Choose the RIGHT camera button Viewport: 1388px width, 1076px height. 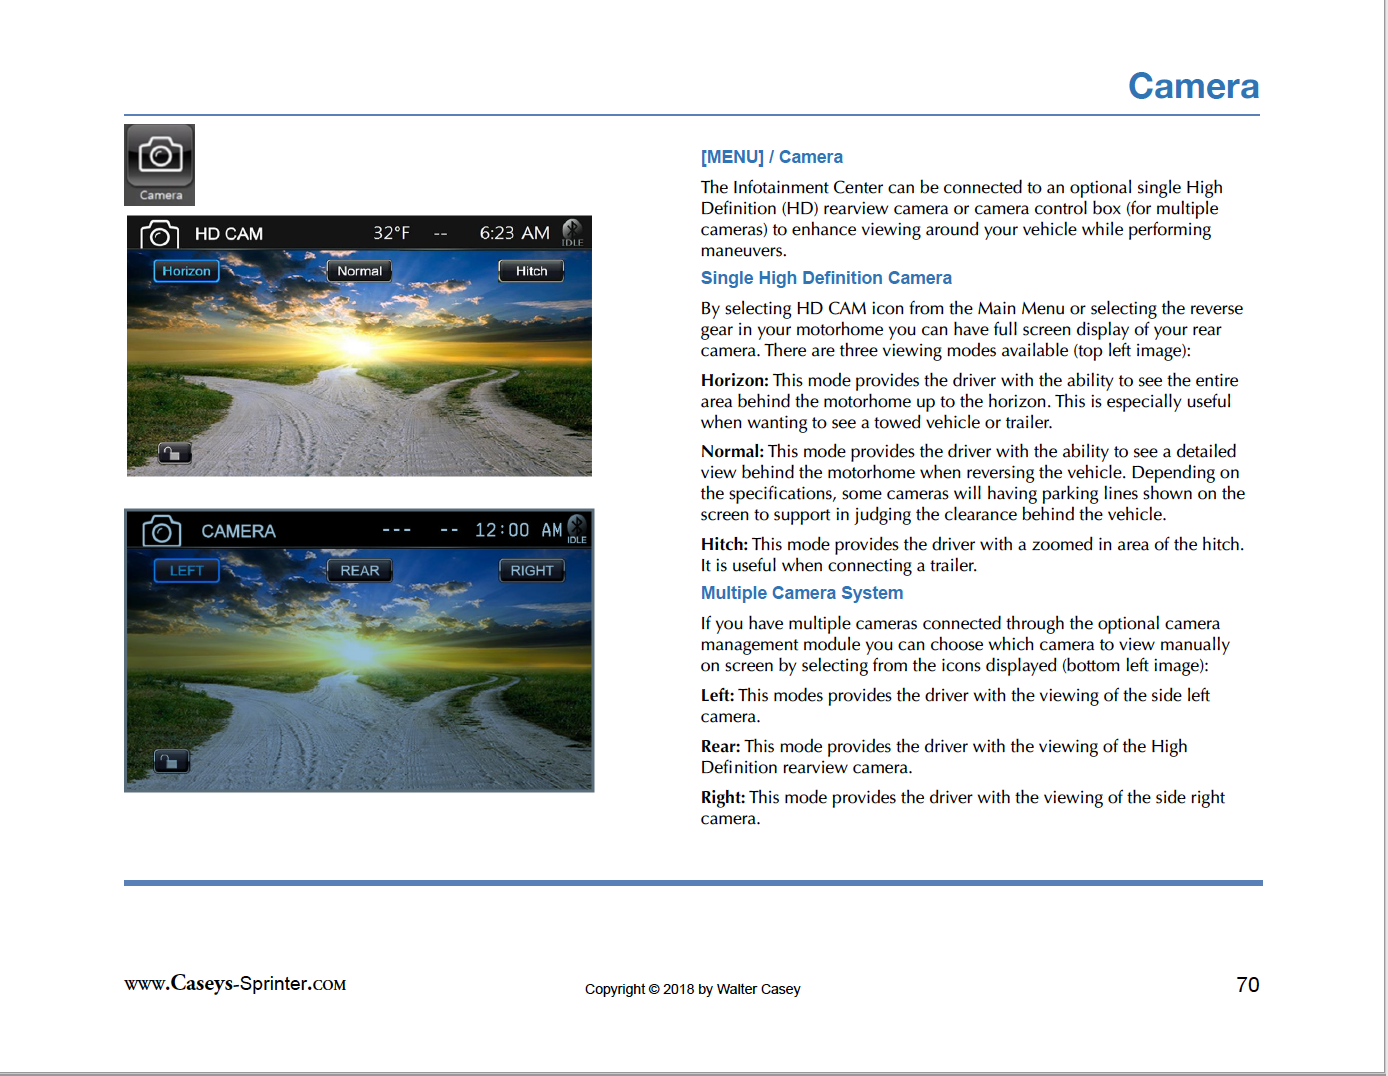click(x=532, y=570)
